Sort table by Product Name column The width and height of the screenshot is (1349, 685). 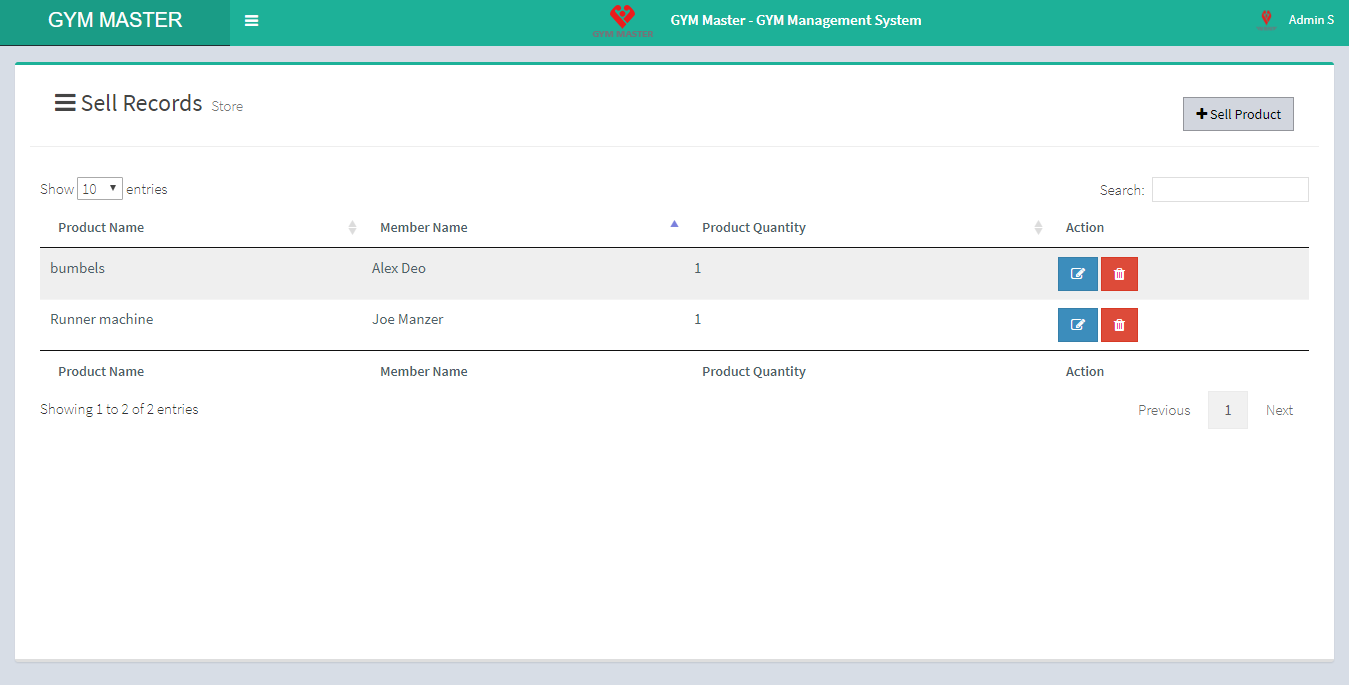tap(200, 228)
